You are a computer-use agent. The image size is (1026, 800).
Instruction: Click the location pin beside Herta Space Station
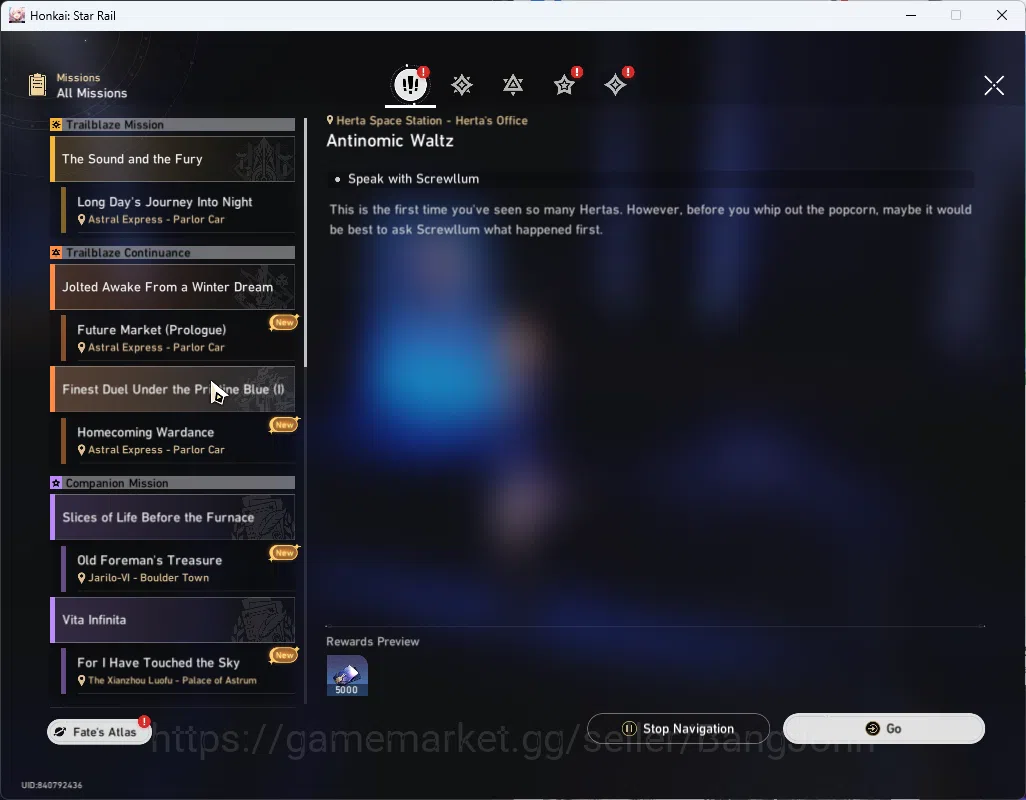coord(330,120)
